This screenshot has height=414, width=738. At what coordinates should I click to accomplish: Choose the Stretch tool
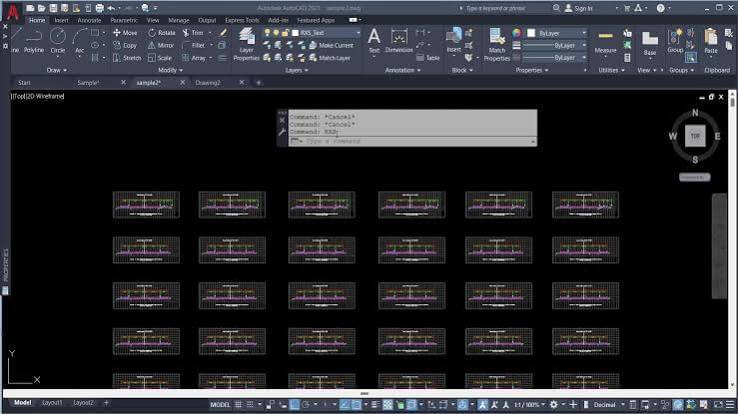coord(127,58)
